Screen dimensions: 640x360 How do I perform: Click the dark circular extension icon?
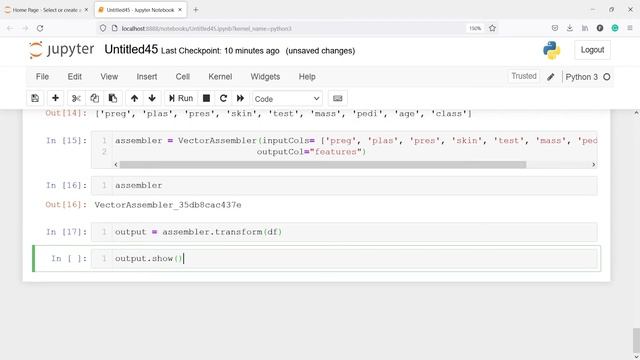point(600,28)
